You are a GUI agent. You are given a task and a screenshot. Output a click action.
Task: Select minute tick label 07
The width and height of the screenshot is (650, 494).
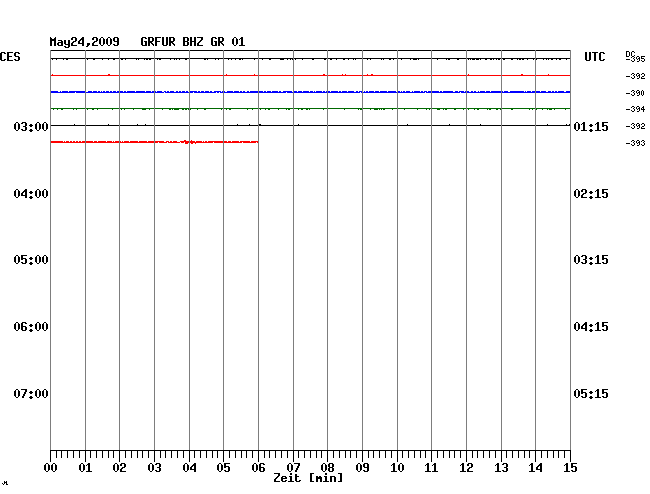(293, 468)
